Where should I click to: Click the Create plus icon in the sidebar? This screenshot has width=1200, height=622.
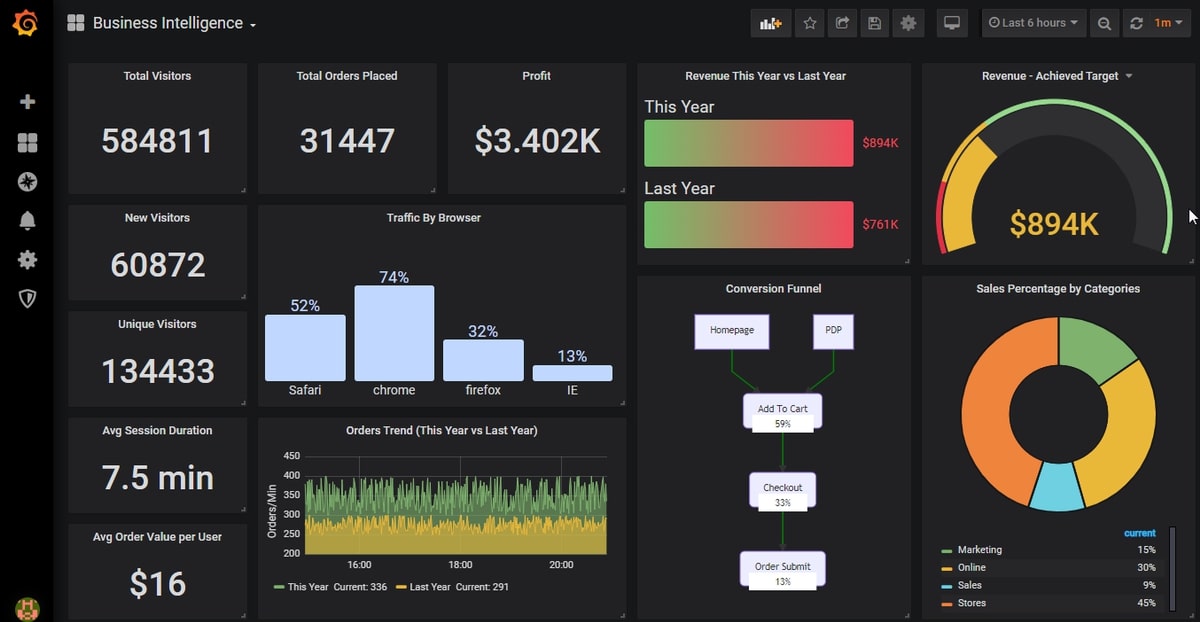point(27,101)
